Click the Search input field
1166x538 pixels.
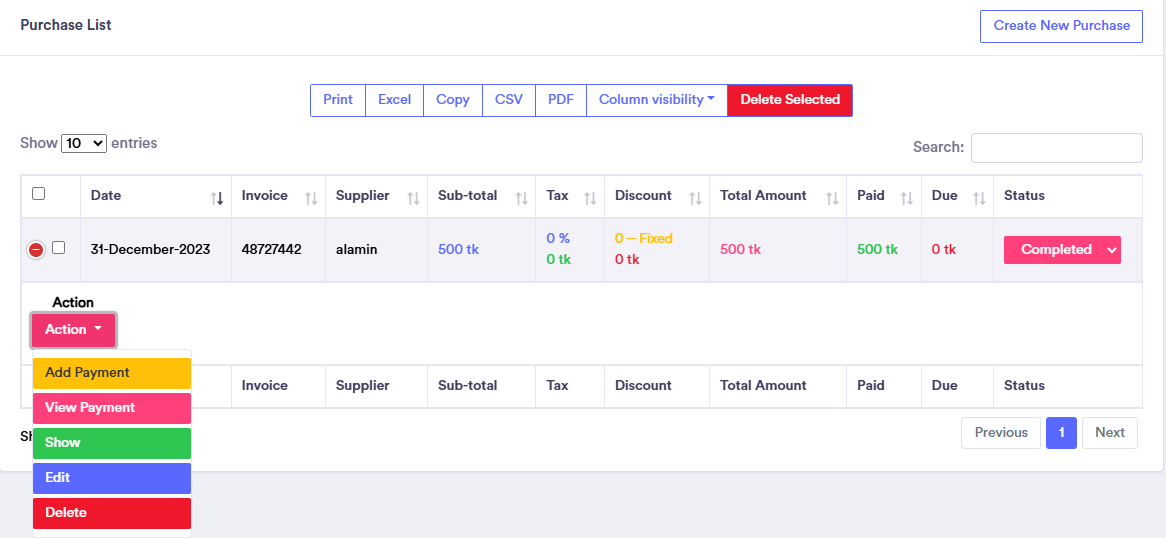pos(1056,148)
